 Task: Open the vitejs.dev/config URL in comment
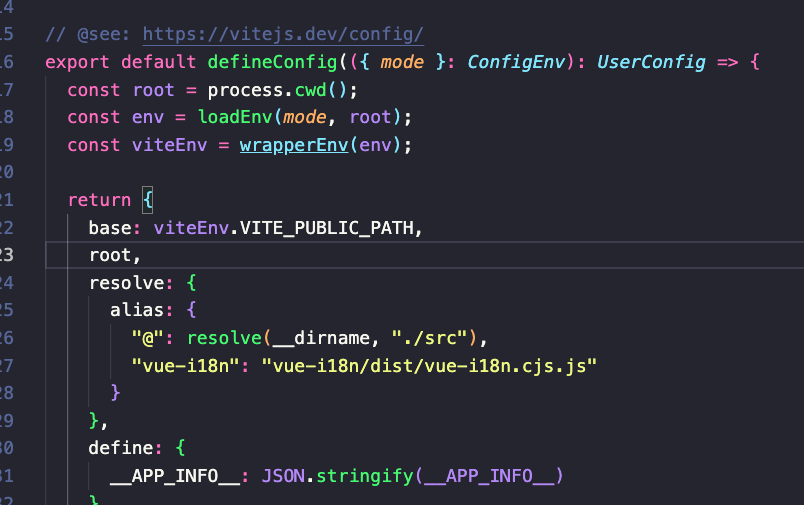(283, 35)
